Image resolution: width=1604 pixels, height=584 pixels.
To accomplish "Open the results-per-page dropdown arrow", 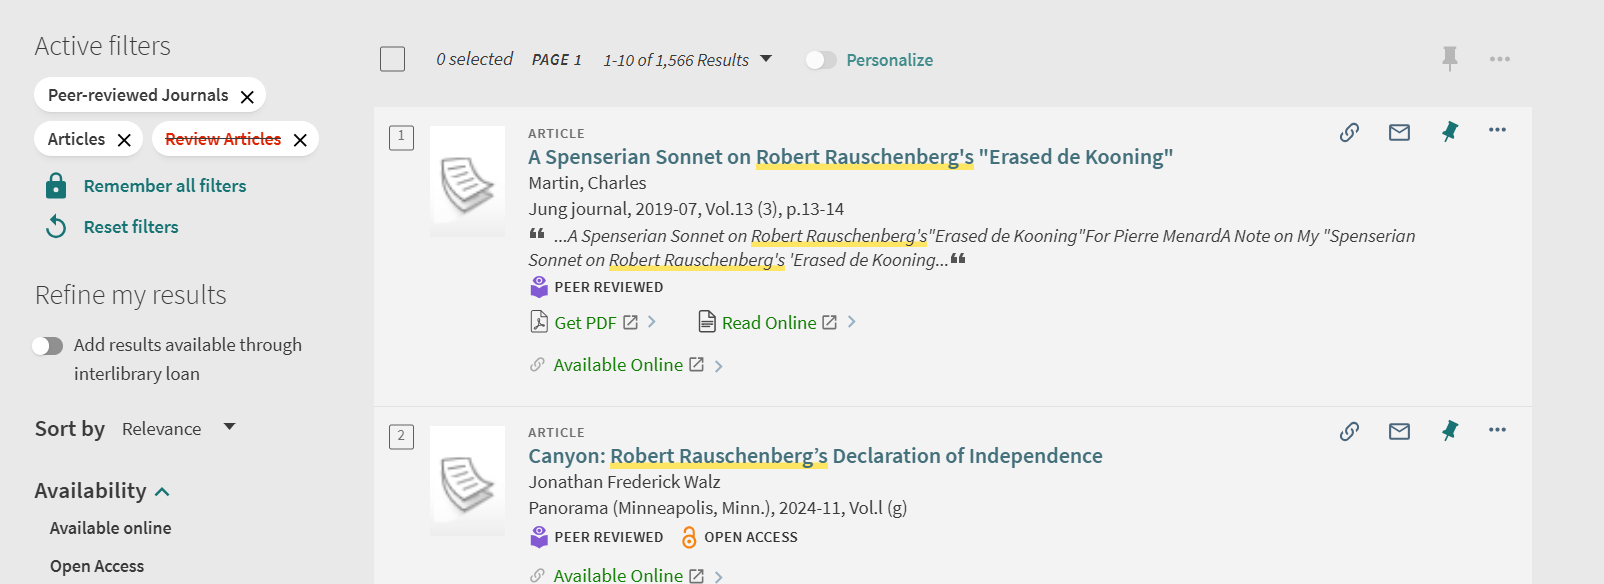I will pos(766,59).
